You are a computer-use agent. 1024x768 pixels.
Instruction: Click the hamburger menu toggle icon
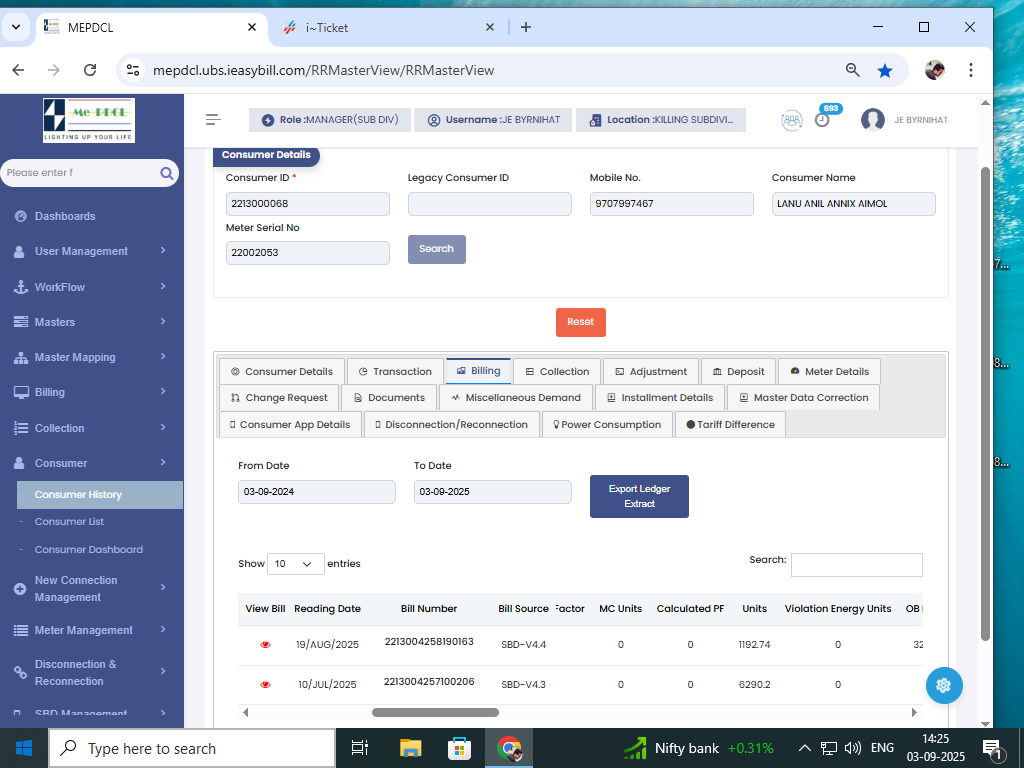(x=213, y=120)
